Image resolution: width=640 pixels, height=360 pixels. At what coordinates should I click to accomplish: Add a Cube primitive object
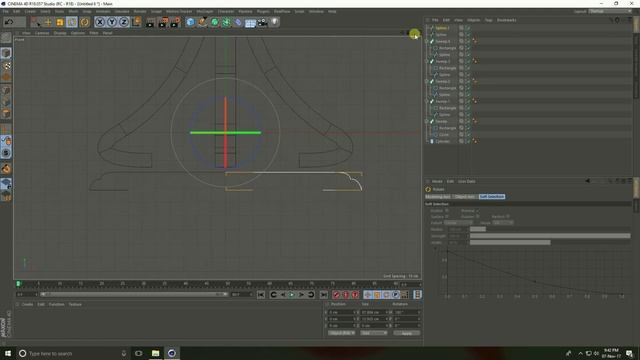(x=190, y=22)
